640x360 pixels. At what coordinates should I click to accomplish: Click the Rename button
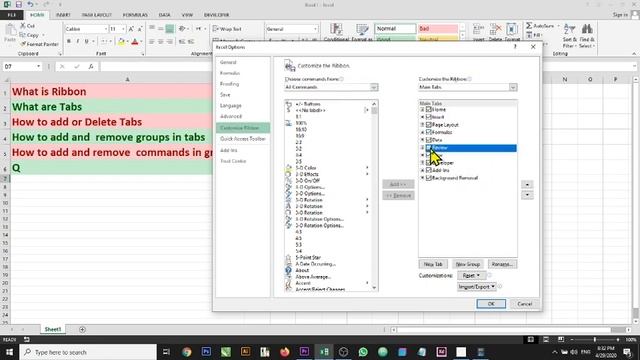click(x=502, y=264)
